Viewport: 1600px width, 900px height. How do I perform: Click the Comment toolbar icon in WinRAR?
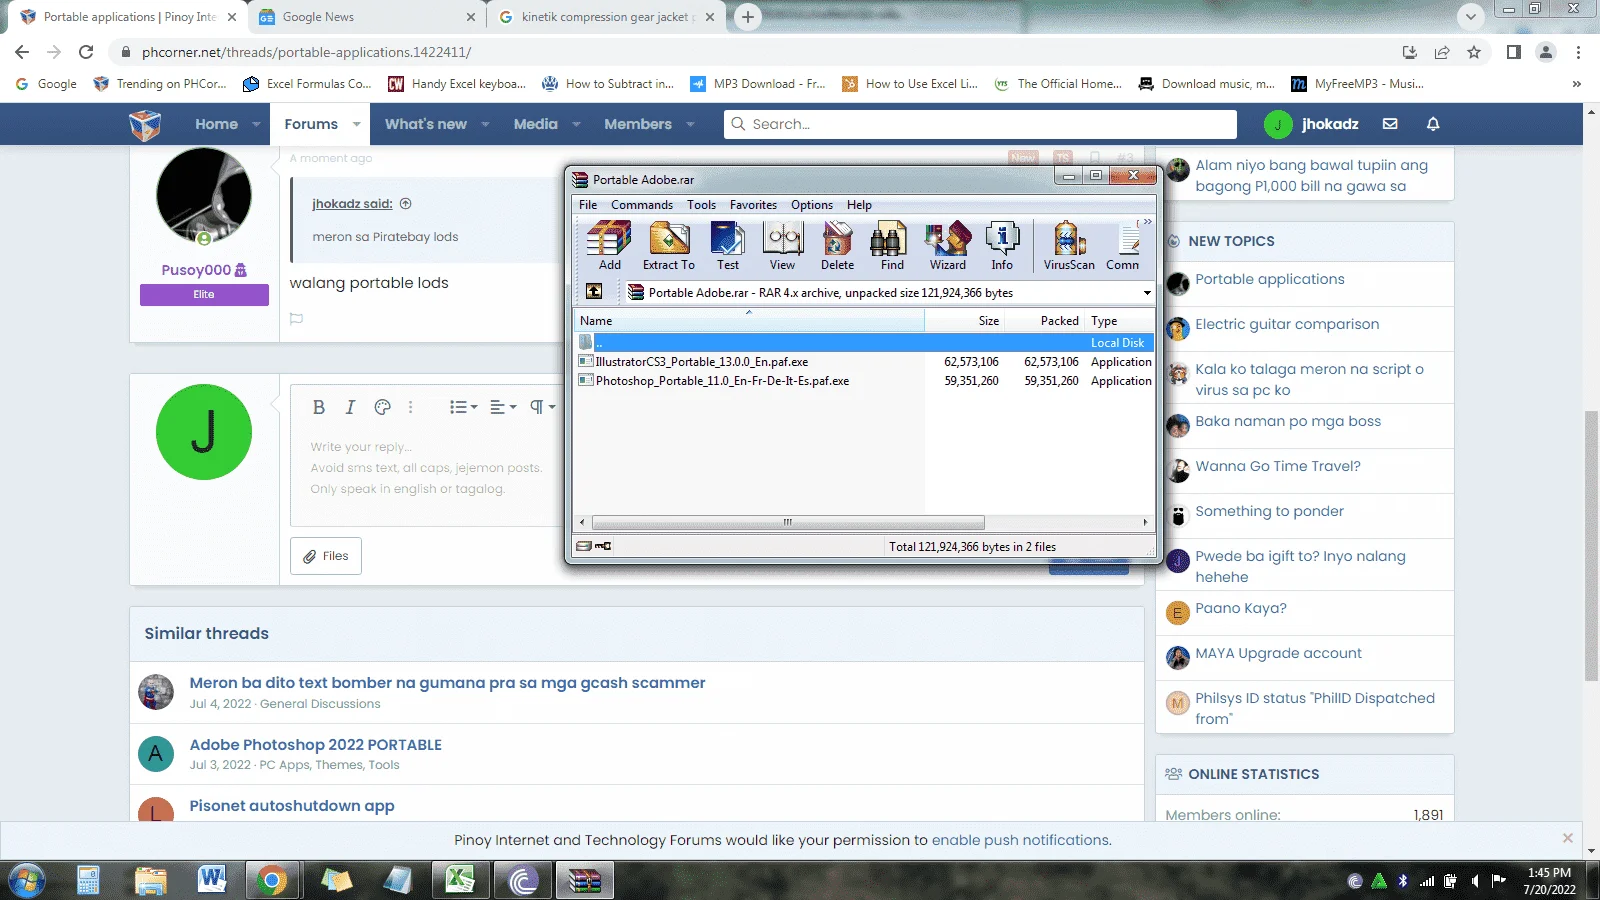1123,246
